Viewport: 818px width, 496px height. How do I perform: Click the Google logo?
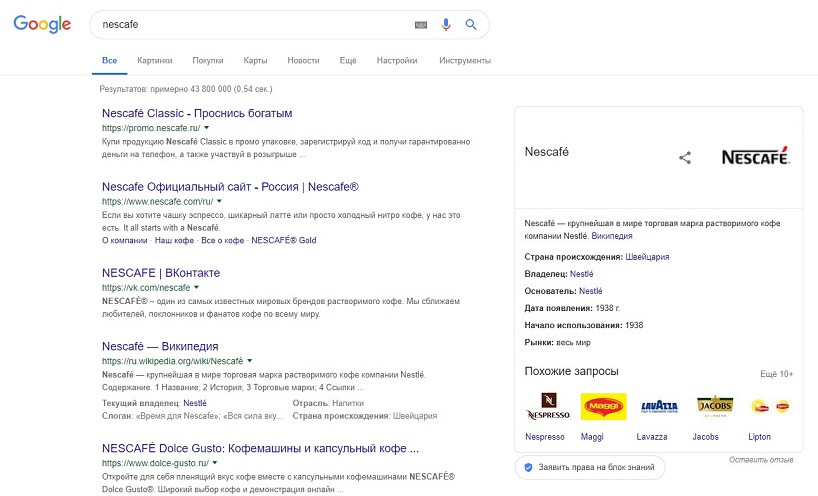[x=42, y=24]
